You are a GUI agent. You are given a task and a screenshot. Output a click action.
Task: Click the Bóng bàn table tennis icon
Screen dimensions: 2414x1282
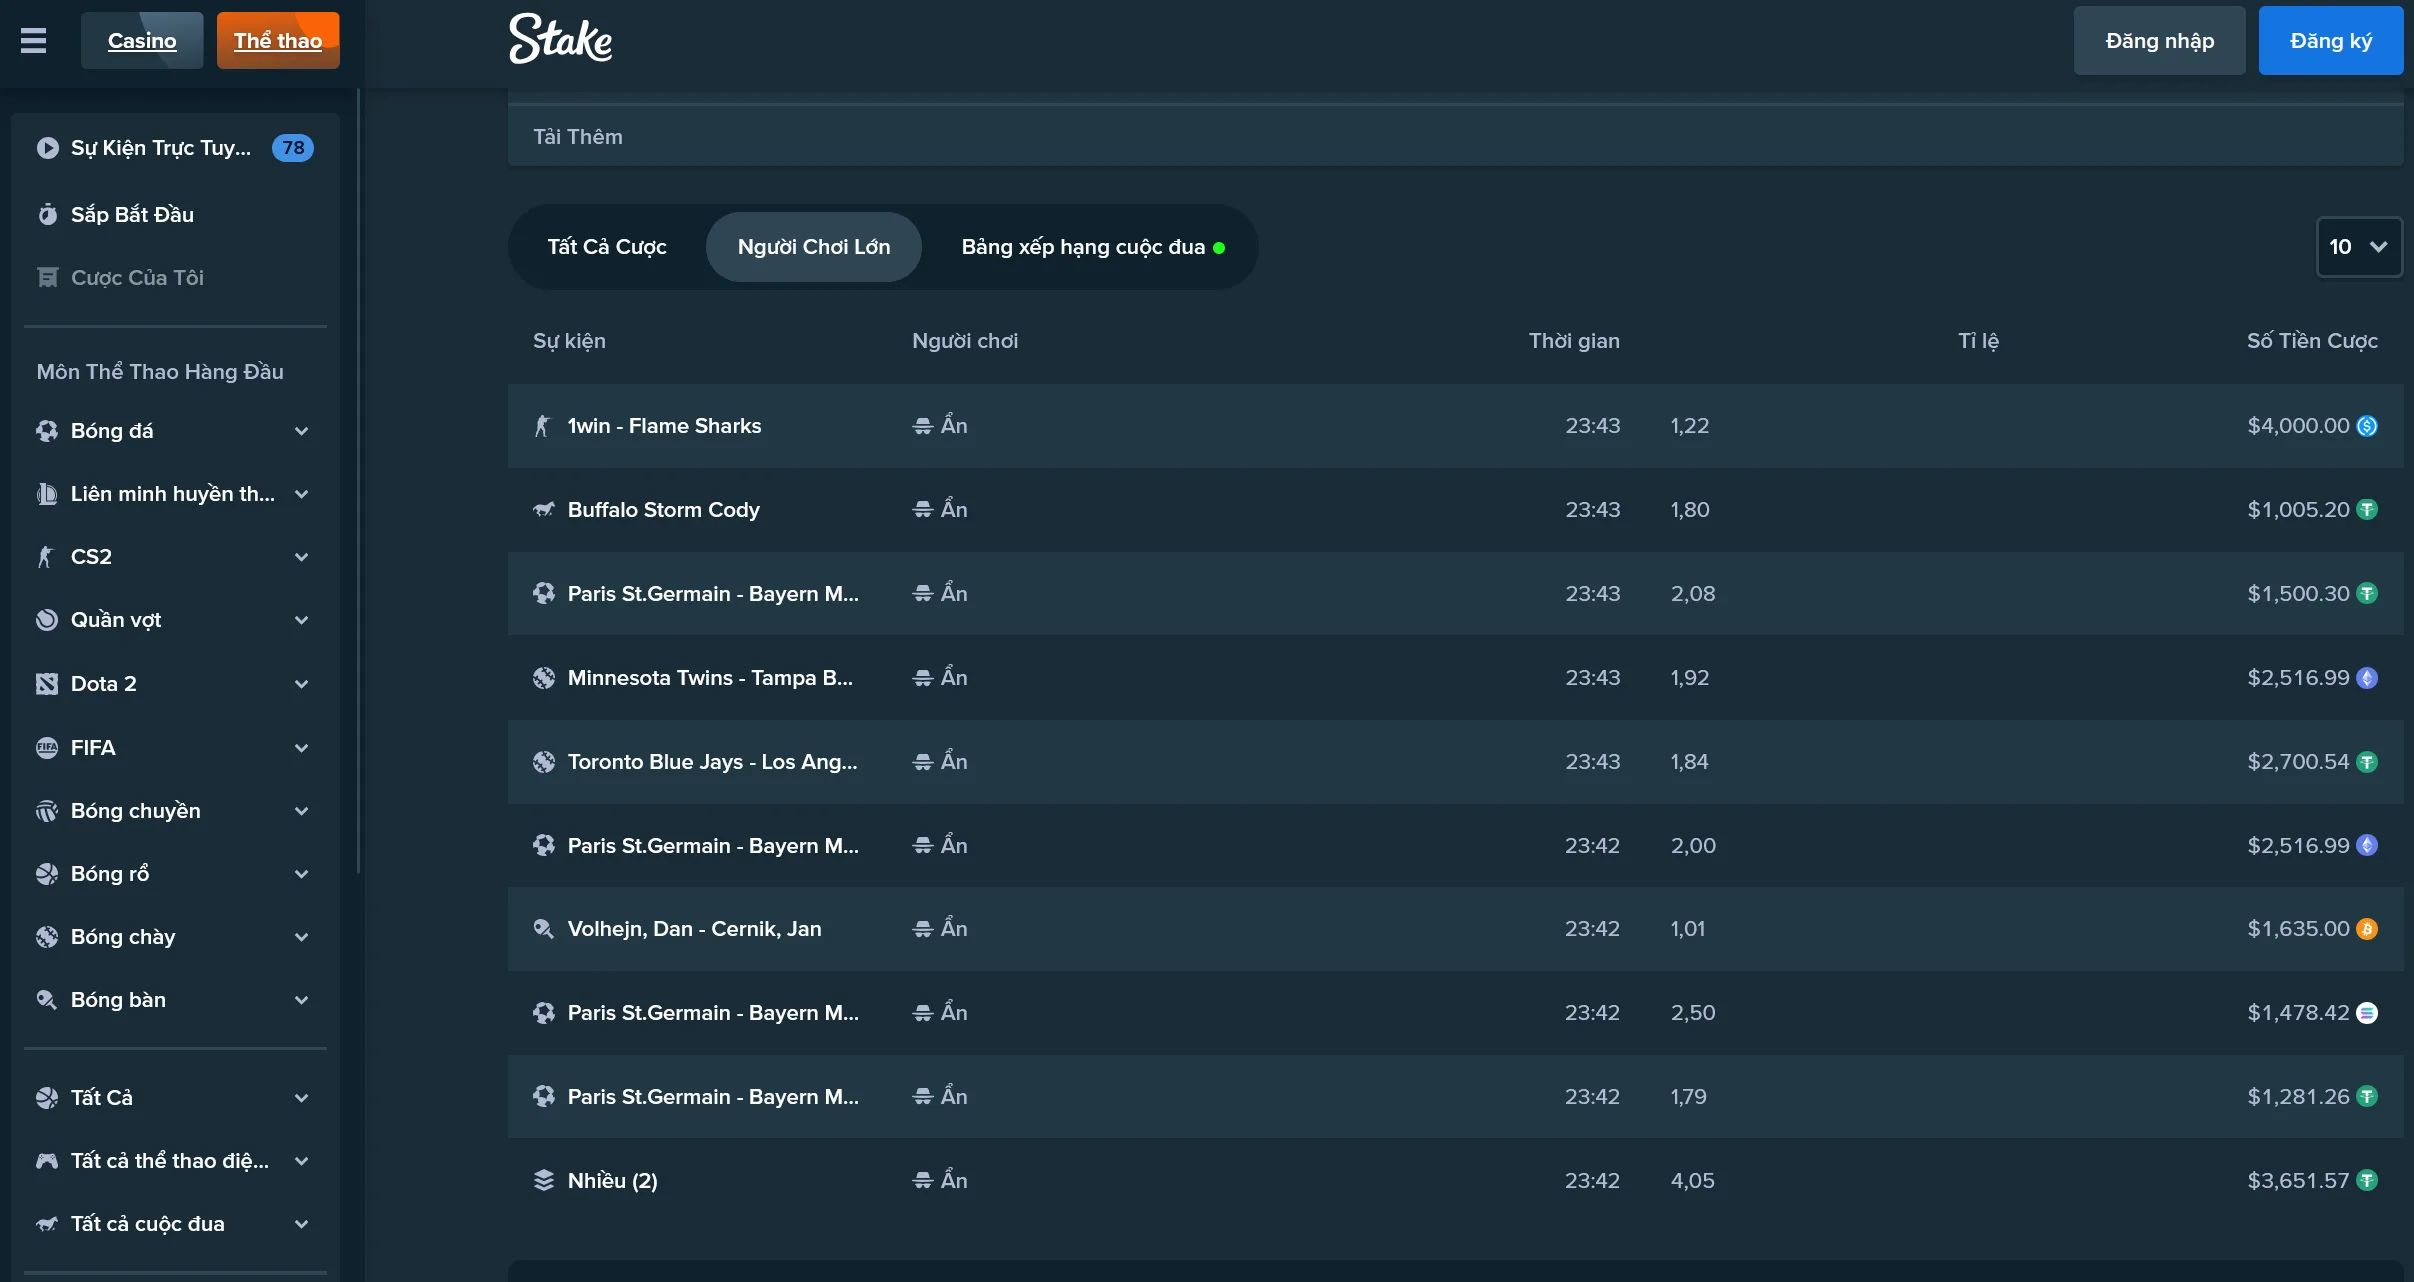[47, 1000]
